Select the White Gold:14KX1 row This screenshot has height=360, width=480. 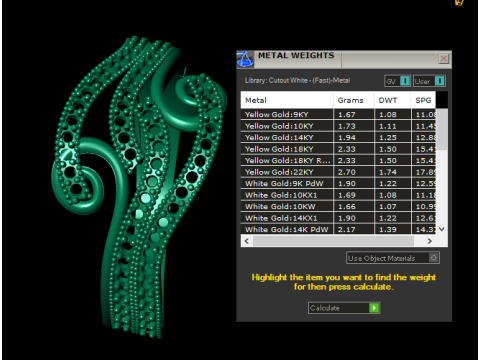tap(338, 218)
